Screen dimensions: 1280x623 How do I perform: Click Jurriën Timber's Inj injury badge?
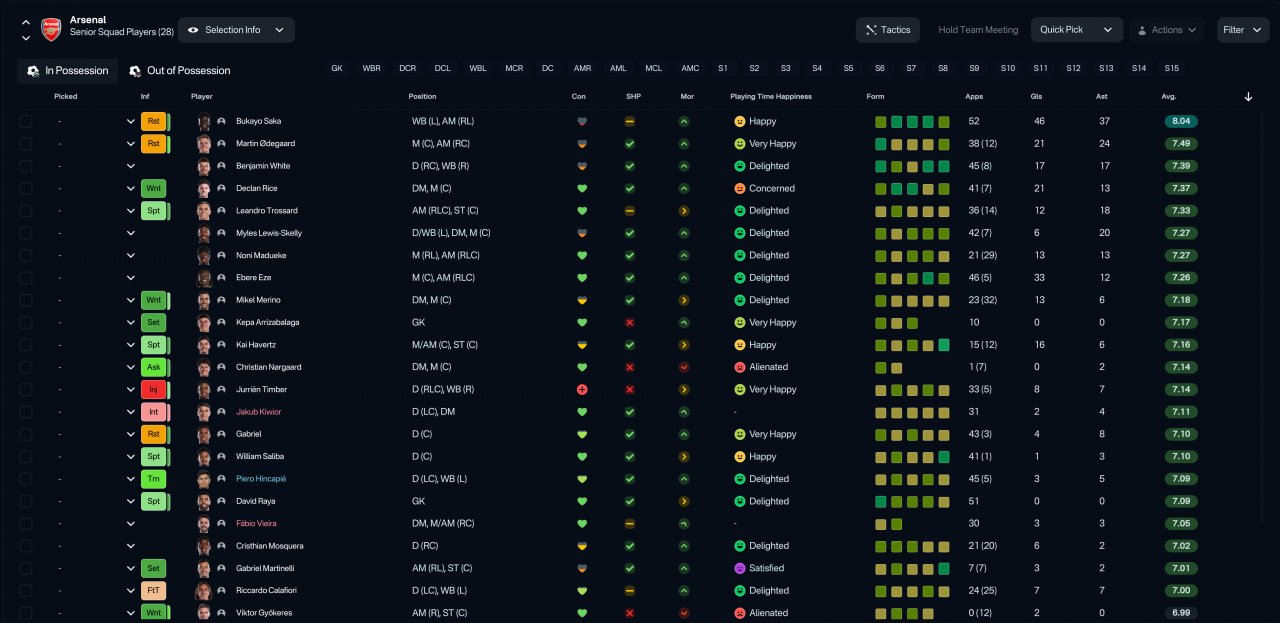pyautogui.click(x=154, y=390)
